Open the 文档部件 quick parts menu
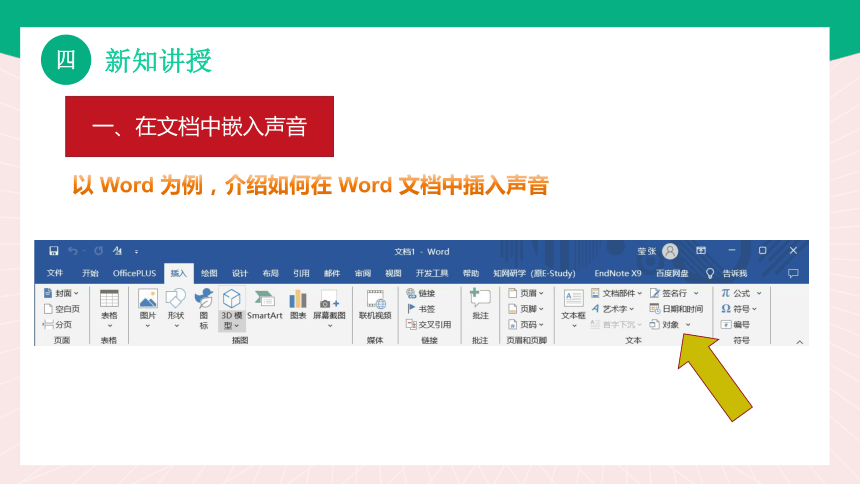The width and height of the screenshot is (860, 484). click(616, 293)
